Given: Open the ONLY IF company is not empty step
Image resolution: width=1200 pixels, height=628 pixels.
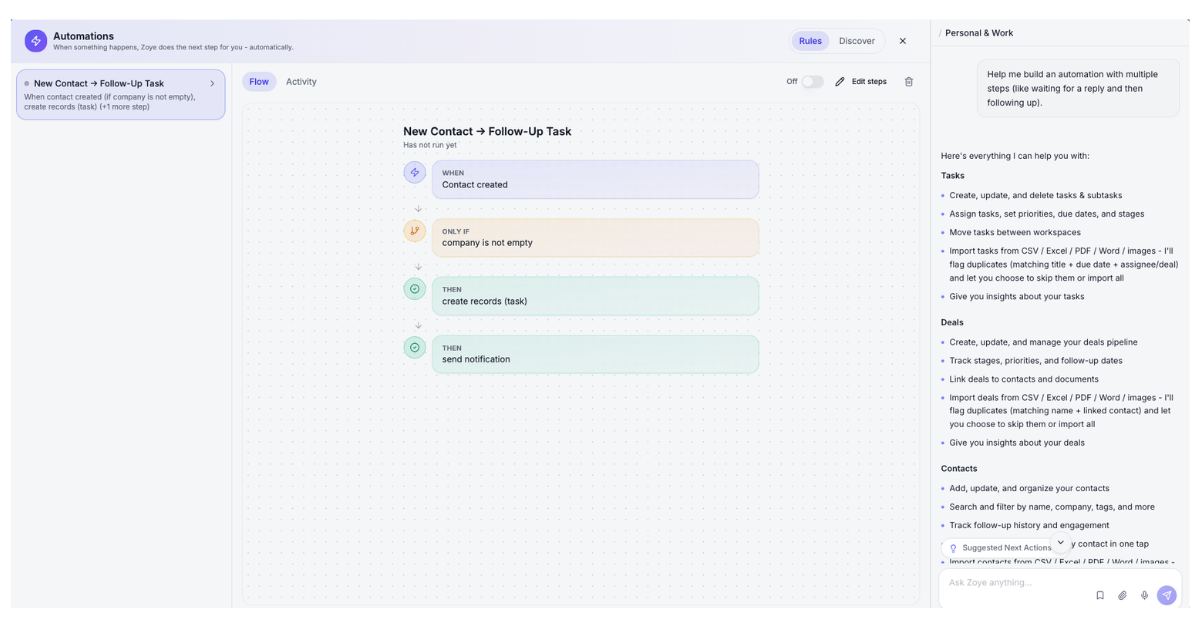Looking at the screenshot, I should pos(595,237).
